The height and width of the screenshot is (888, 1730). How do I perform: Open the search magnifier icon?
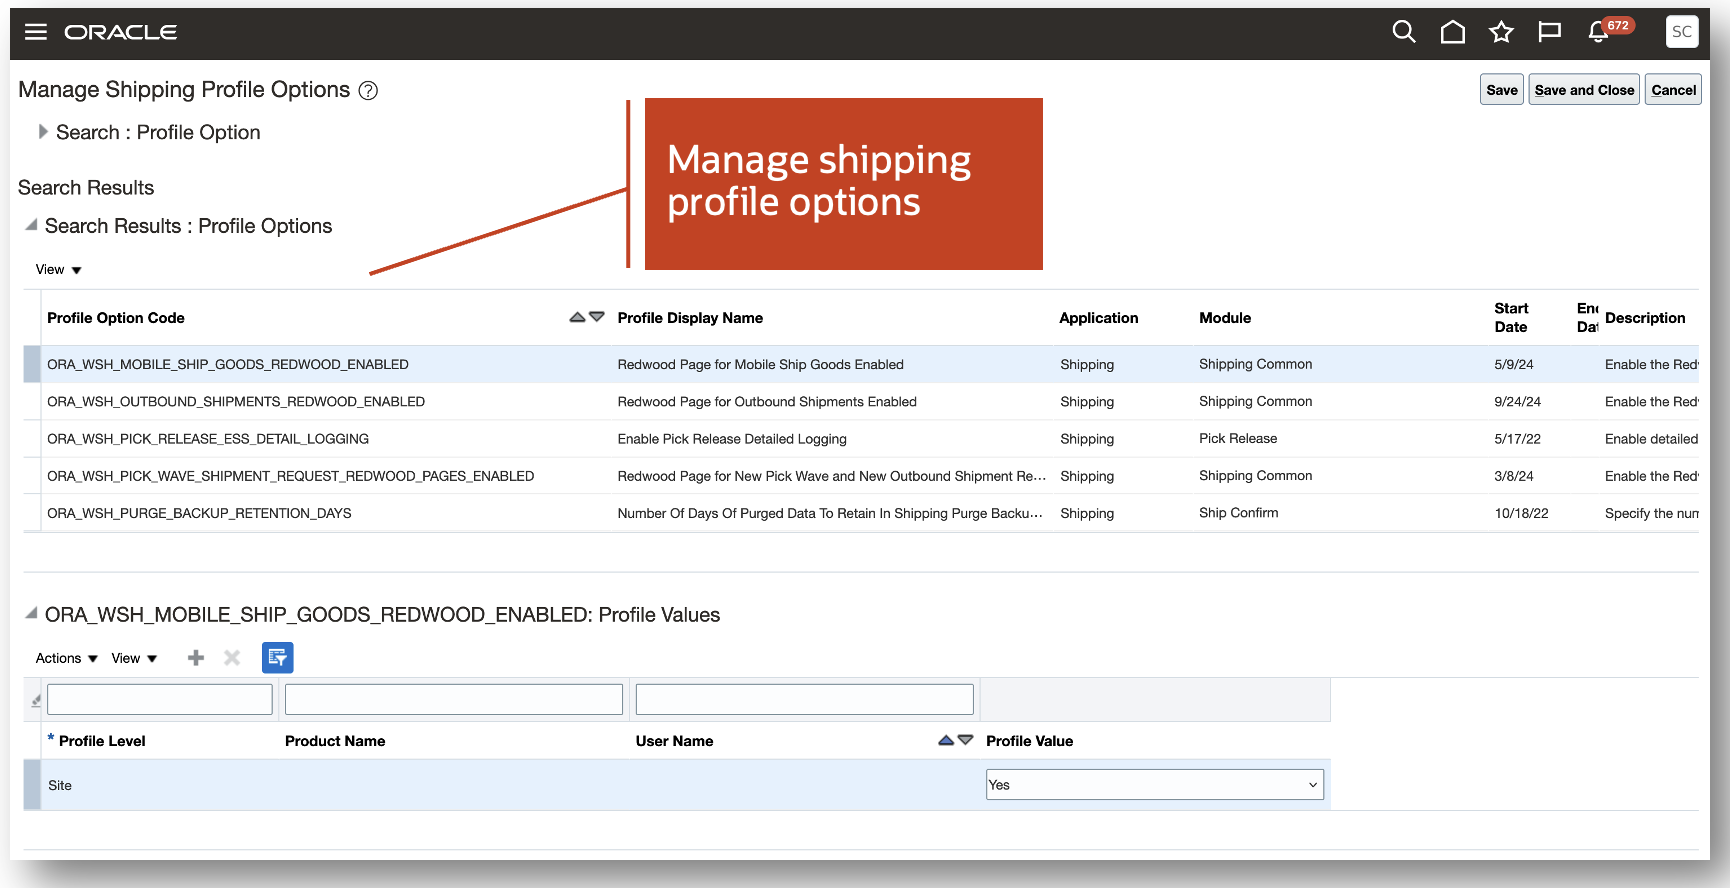[x=1404, y=32]
